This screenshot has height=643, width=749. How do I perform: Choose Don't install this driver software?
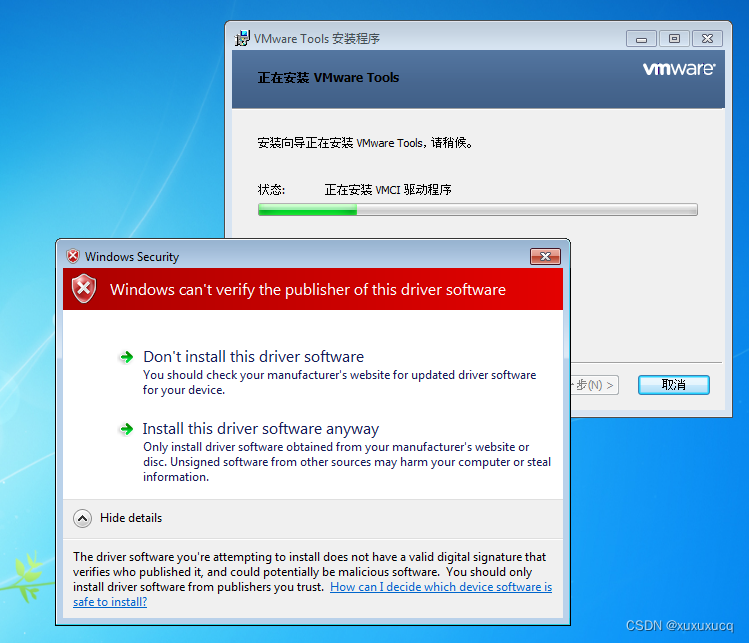point(254,357)
